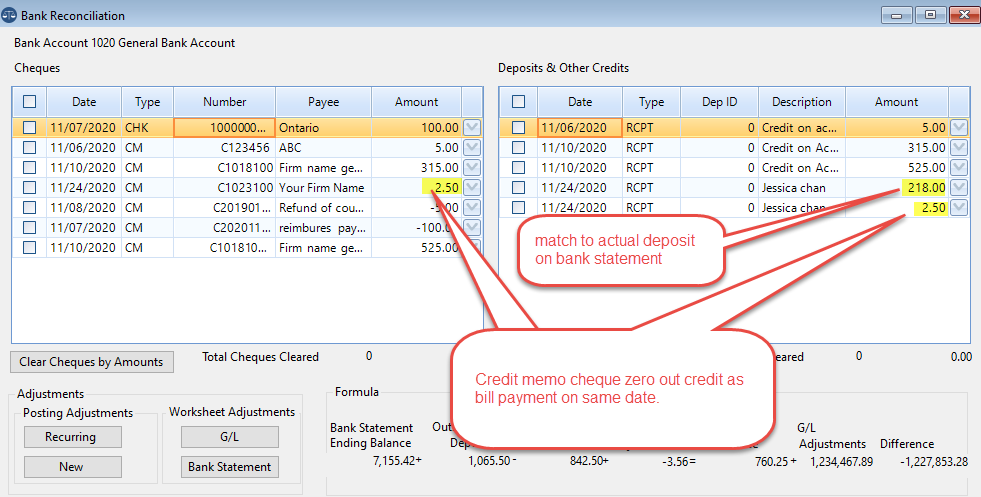Select the reimbures pay... payee cell
The image size is (981, 497).
[x=323, y=228]
